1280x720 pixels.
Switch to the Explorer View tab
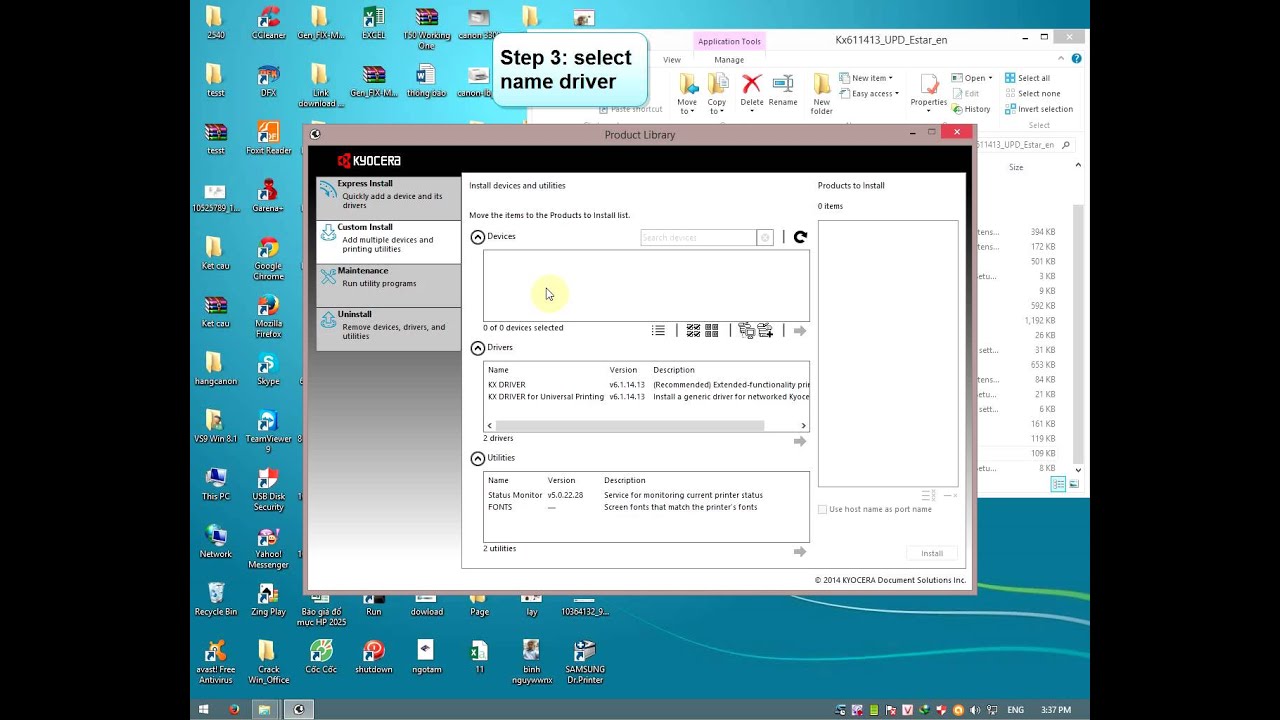pyautogui.click(x=672, y=60)
